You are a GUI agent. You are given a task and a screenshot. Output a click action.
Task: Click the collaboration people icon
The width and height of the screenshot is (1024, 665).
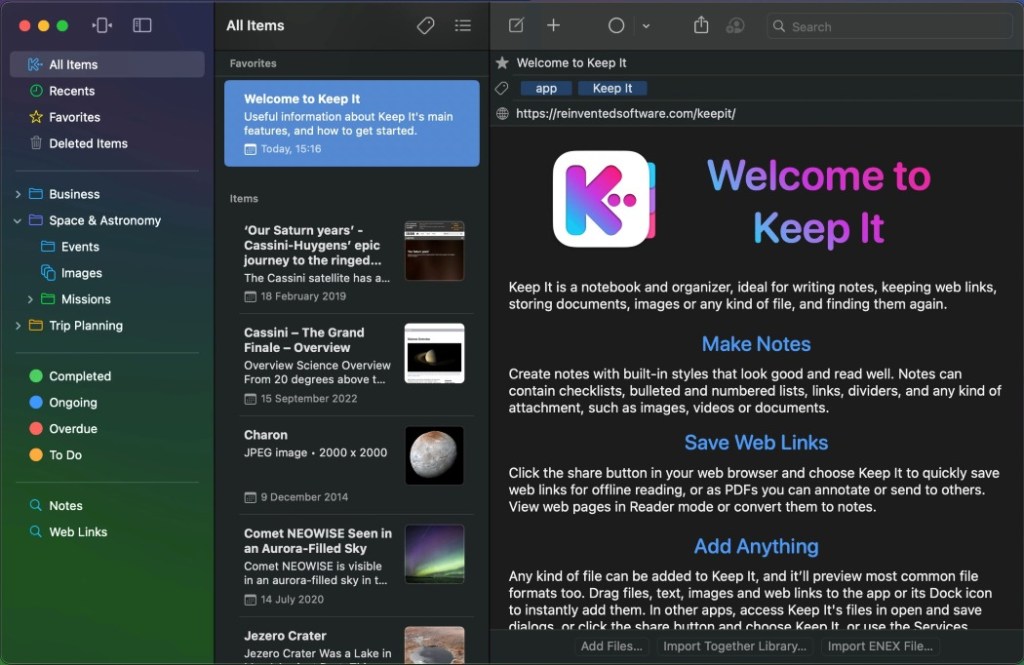click(x=736, y=25)
